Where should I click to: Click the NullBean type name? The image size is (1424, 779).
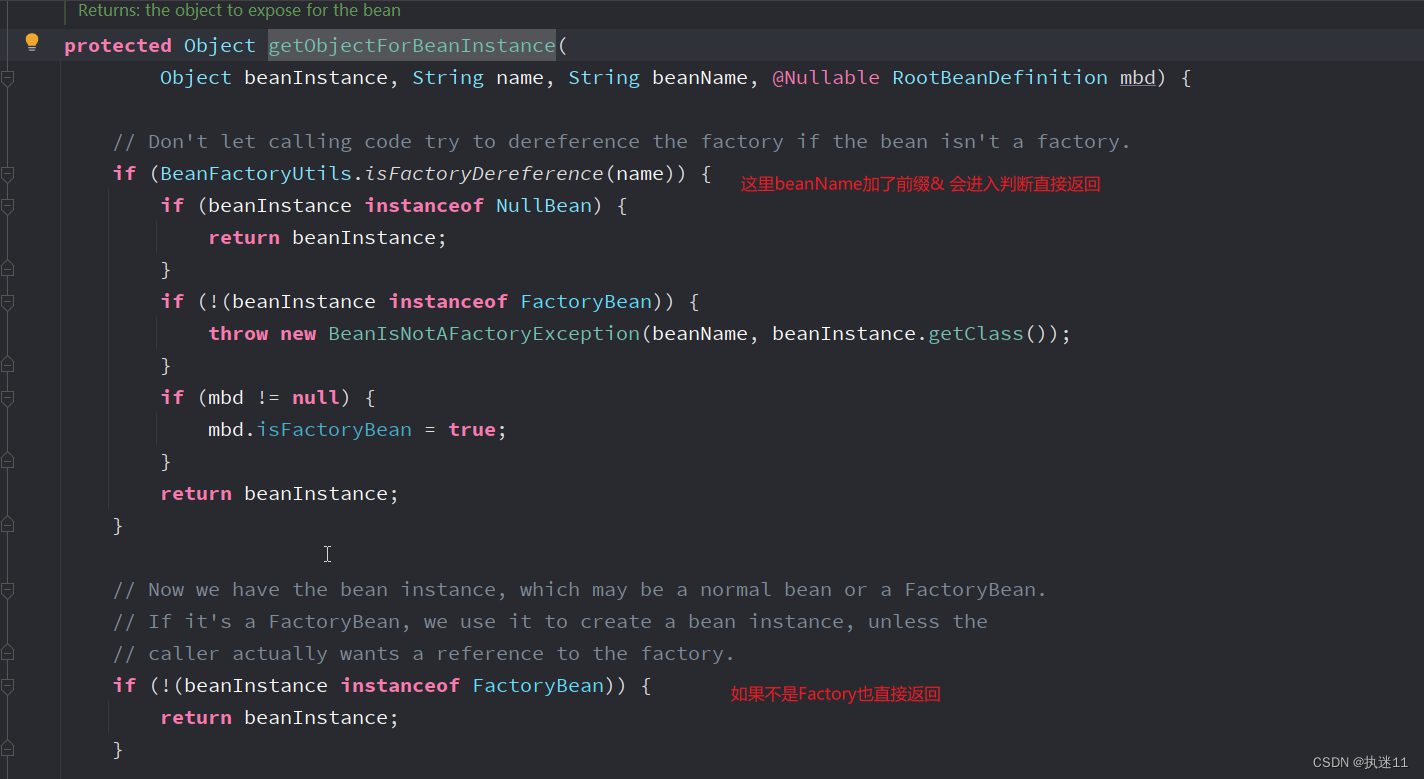(x=544, y=206)
